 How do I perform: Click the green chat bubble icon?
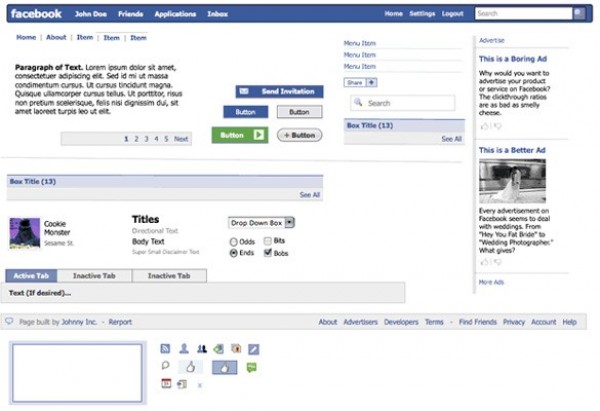click(252, 367)
